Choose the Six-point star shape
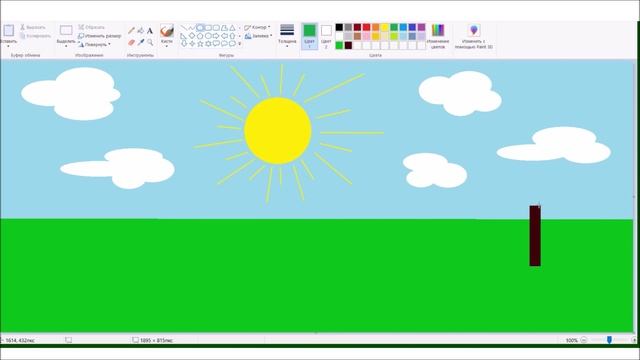Viewport: 640px width, 360px height. point(208,43)
